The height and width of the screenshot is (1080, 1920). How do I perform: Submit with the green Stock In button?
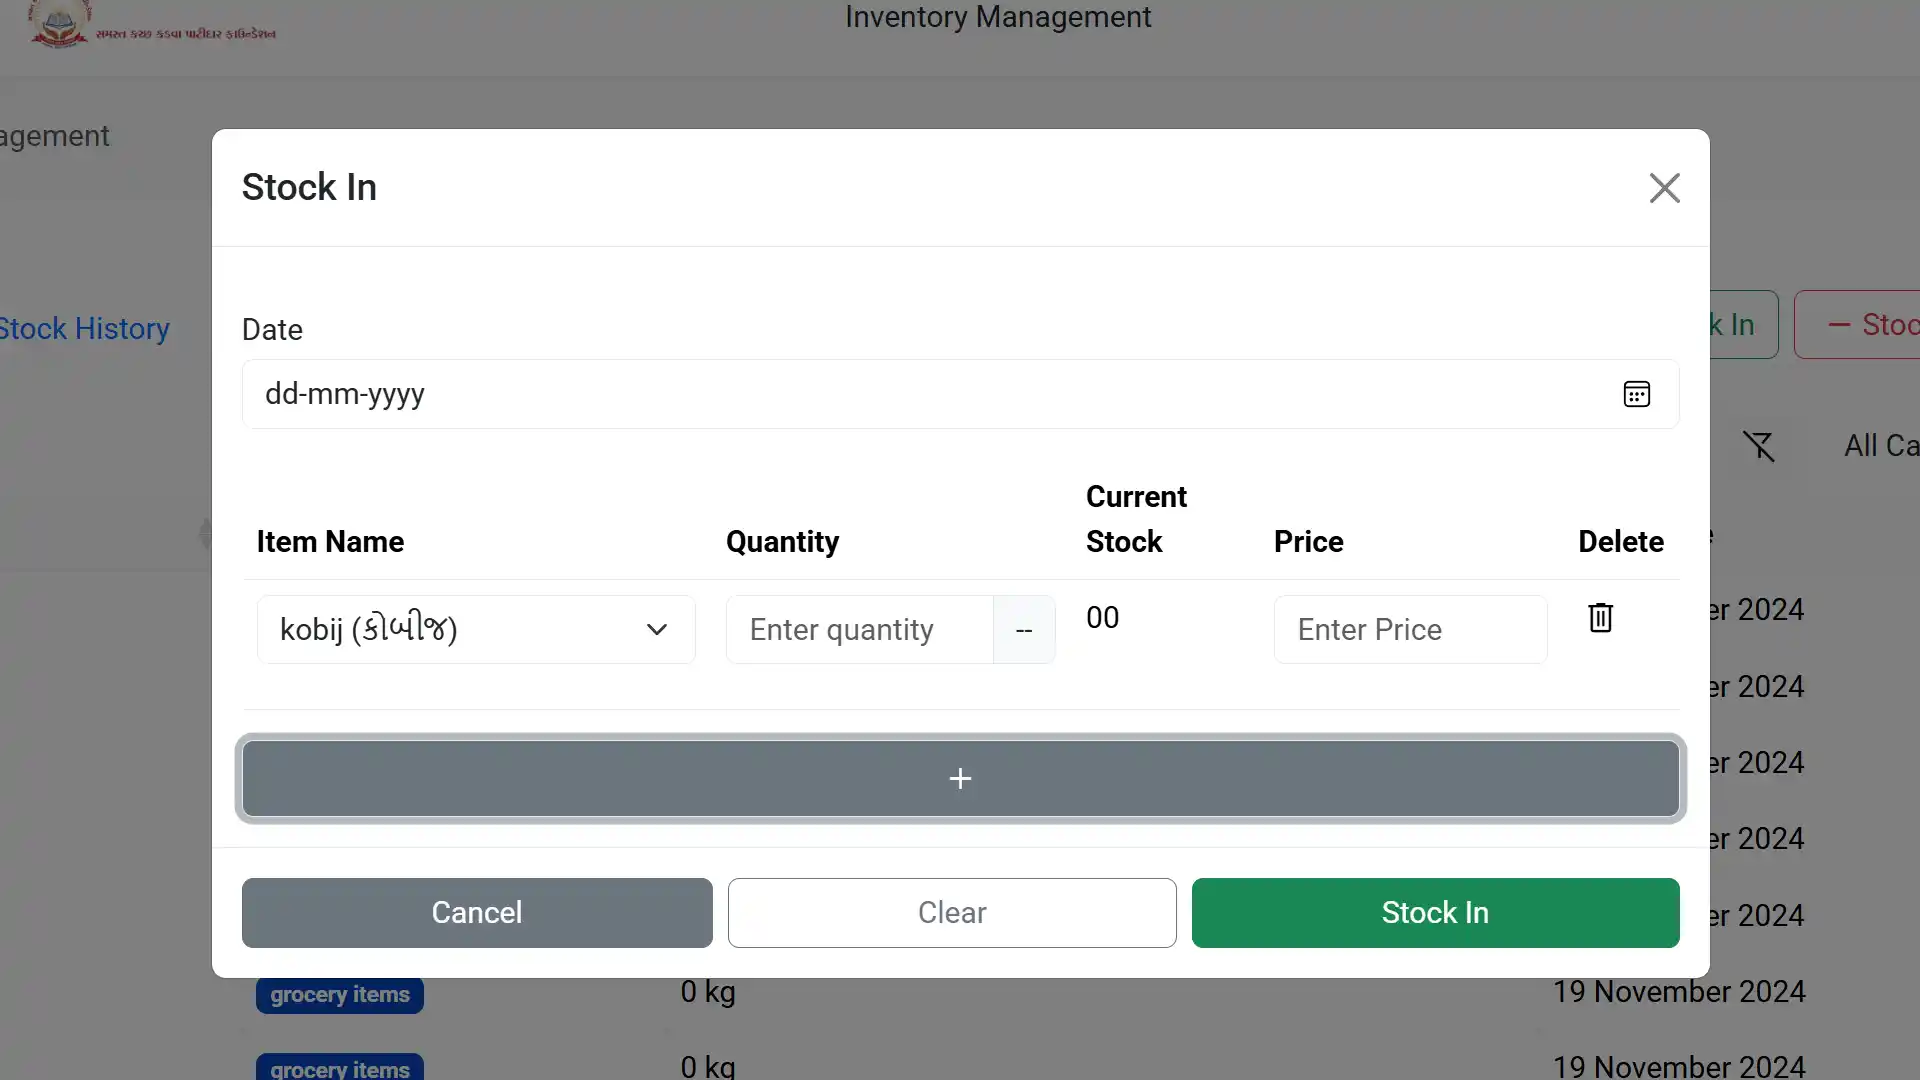pyautogui.click(x=1435, y=913)
